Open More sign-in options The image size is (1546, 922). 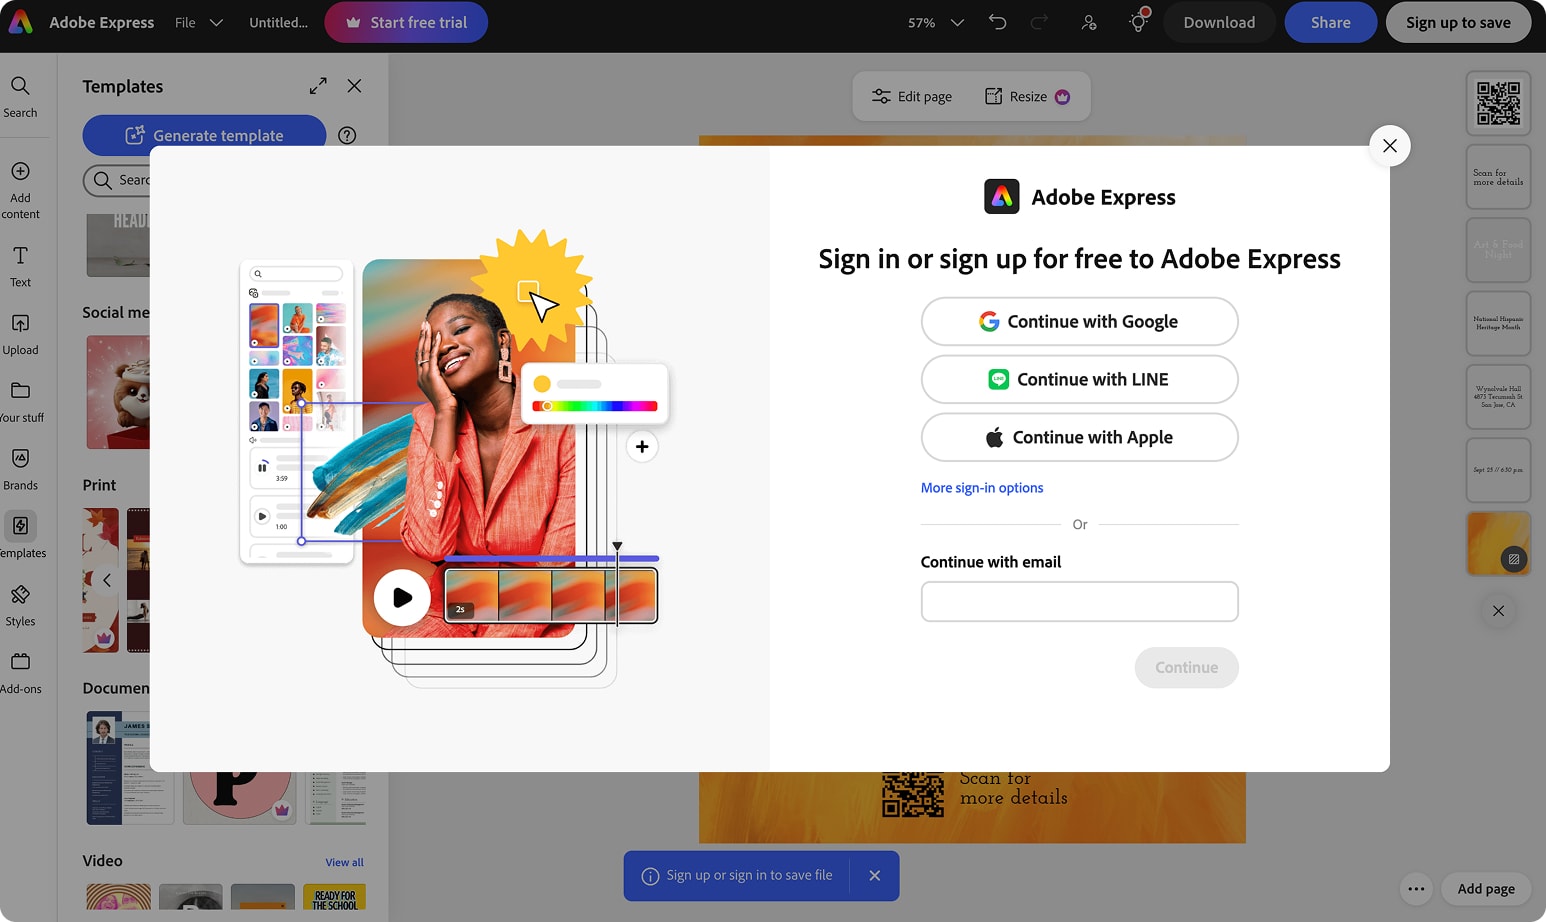click(x=982, y=488)
